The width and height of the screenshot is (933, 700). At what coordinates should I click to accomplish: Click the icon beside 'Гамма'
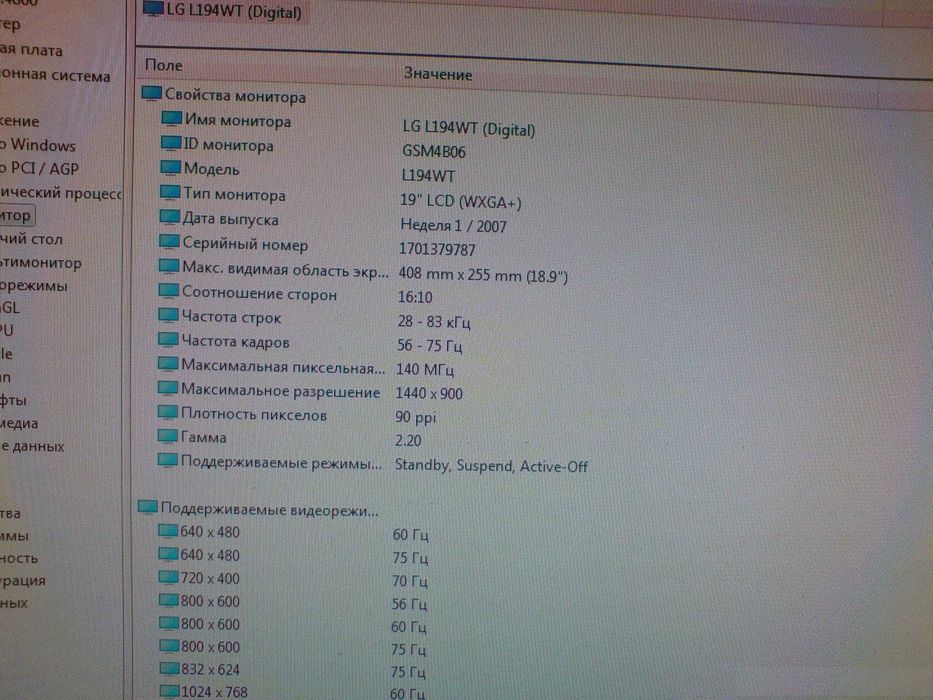tap(168, 436)
